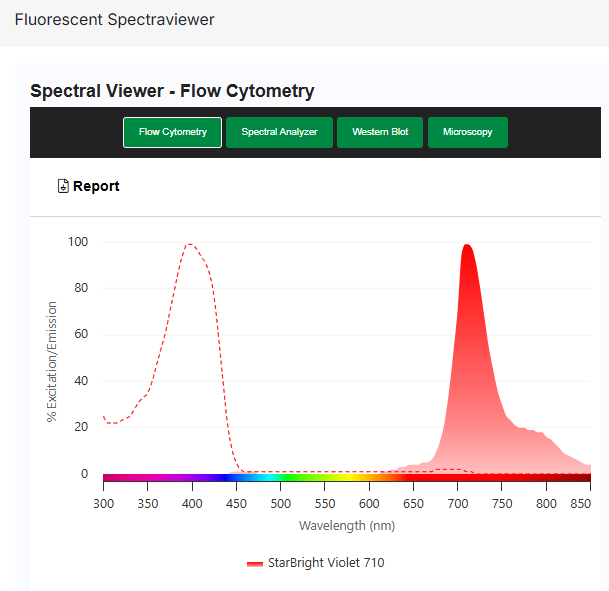Click the Report text label
This screenshot has width=609, height=591.
(x=96, y=186)
